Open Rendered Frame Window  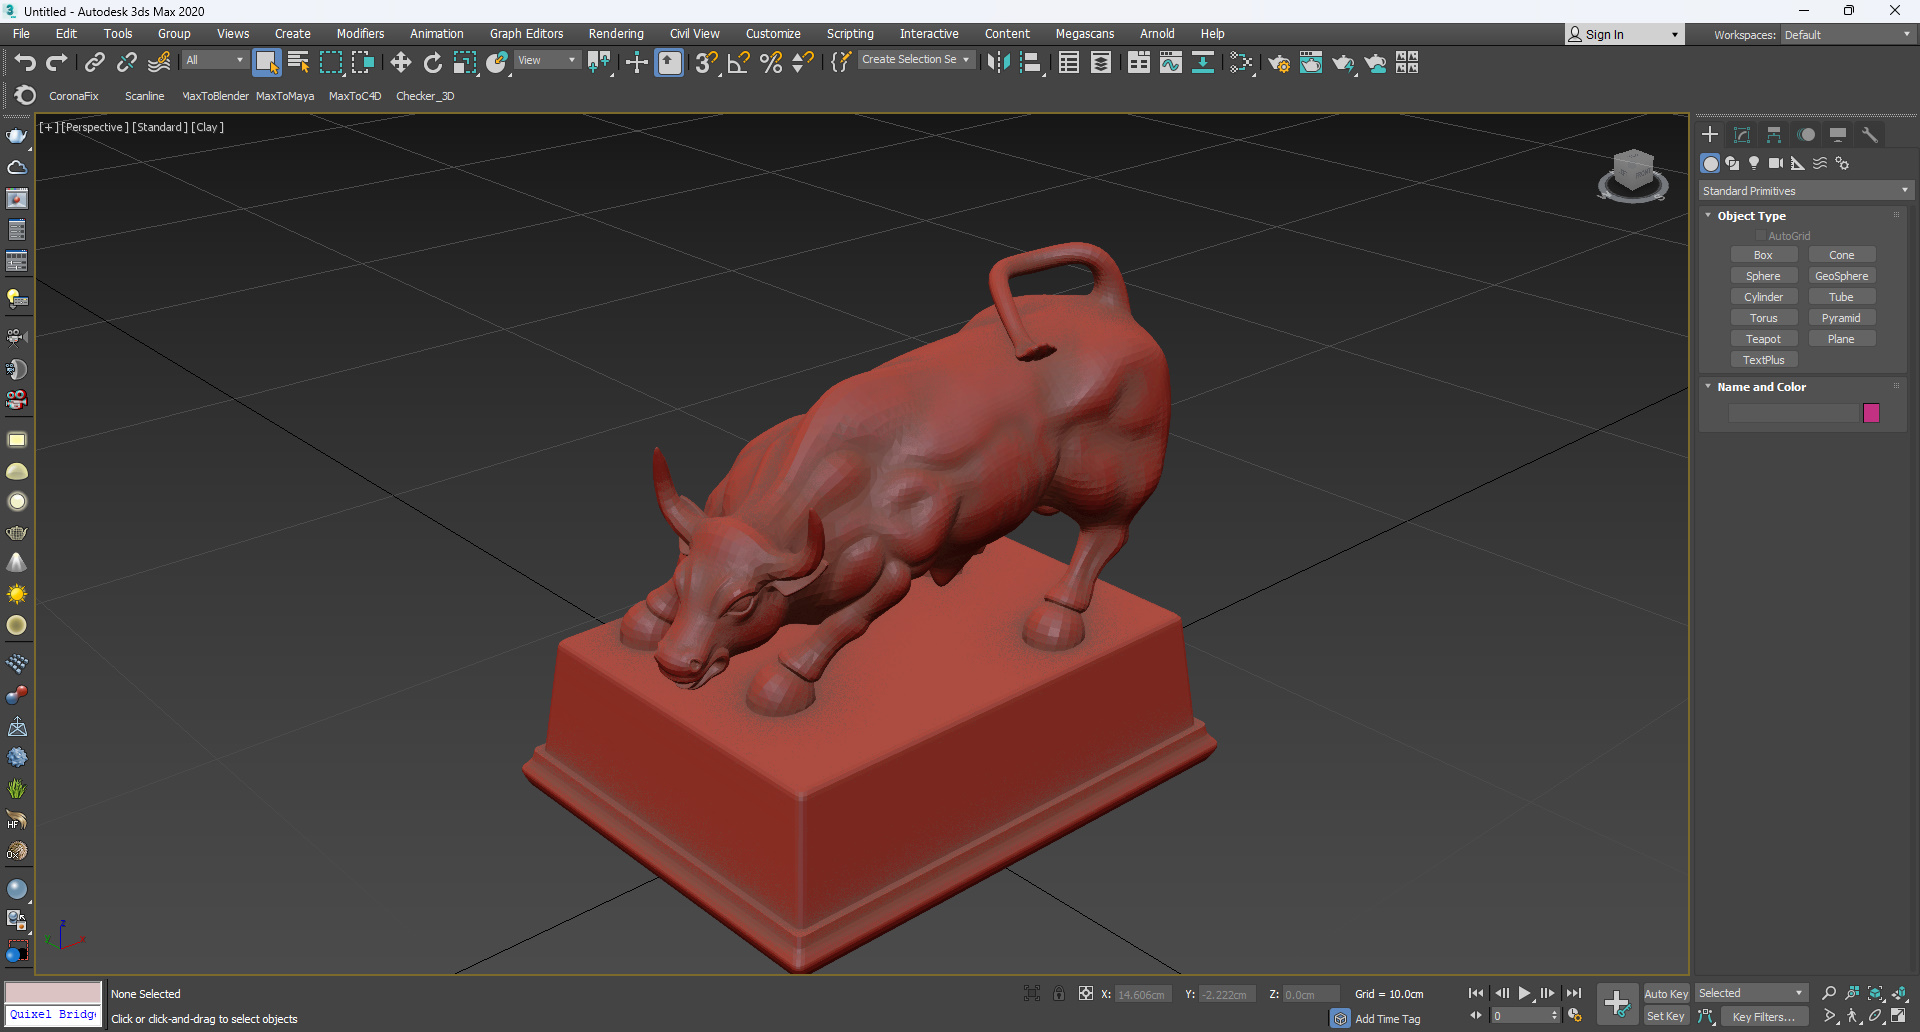(x=1311, y=63)
